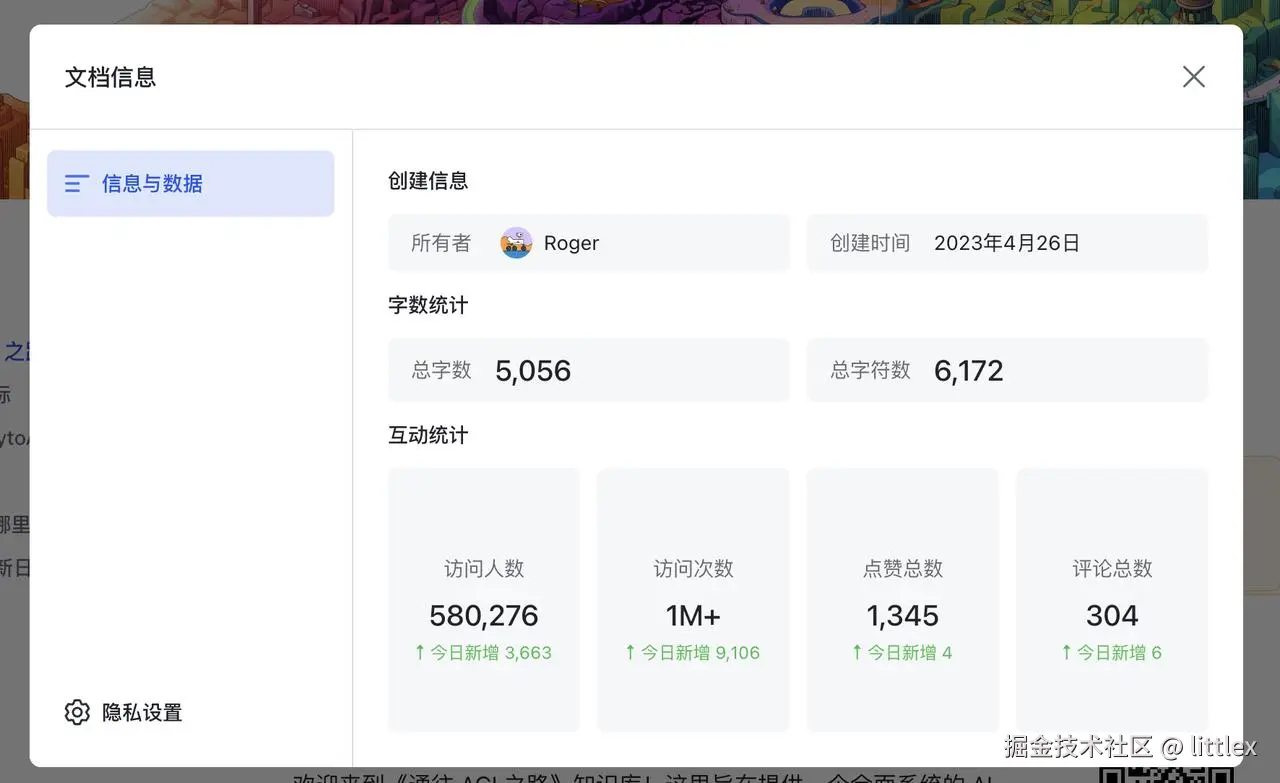This screenshot has width=1280, height=783.
Task: Click 今日新增 4 under 点赞总数
Action: 902,653
